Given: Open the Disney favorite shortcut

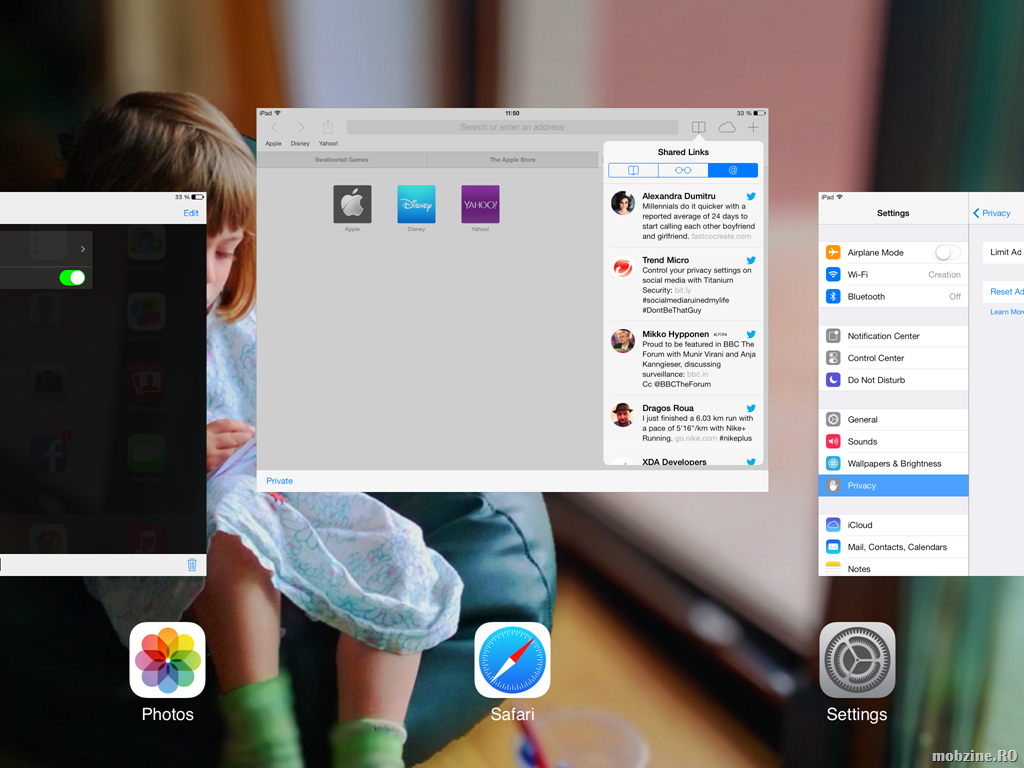Looking at the screenshot, I should 416,204.
